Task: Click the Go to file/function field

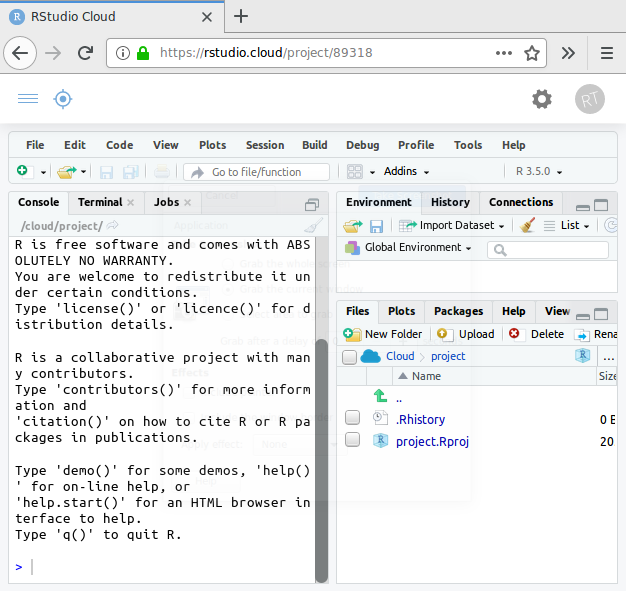Action: click(256, 172)
